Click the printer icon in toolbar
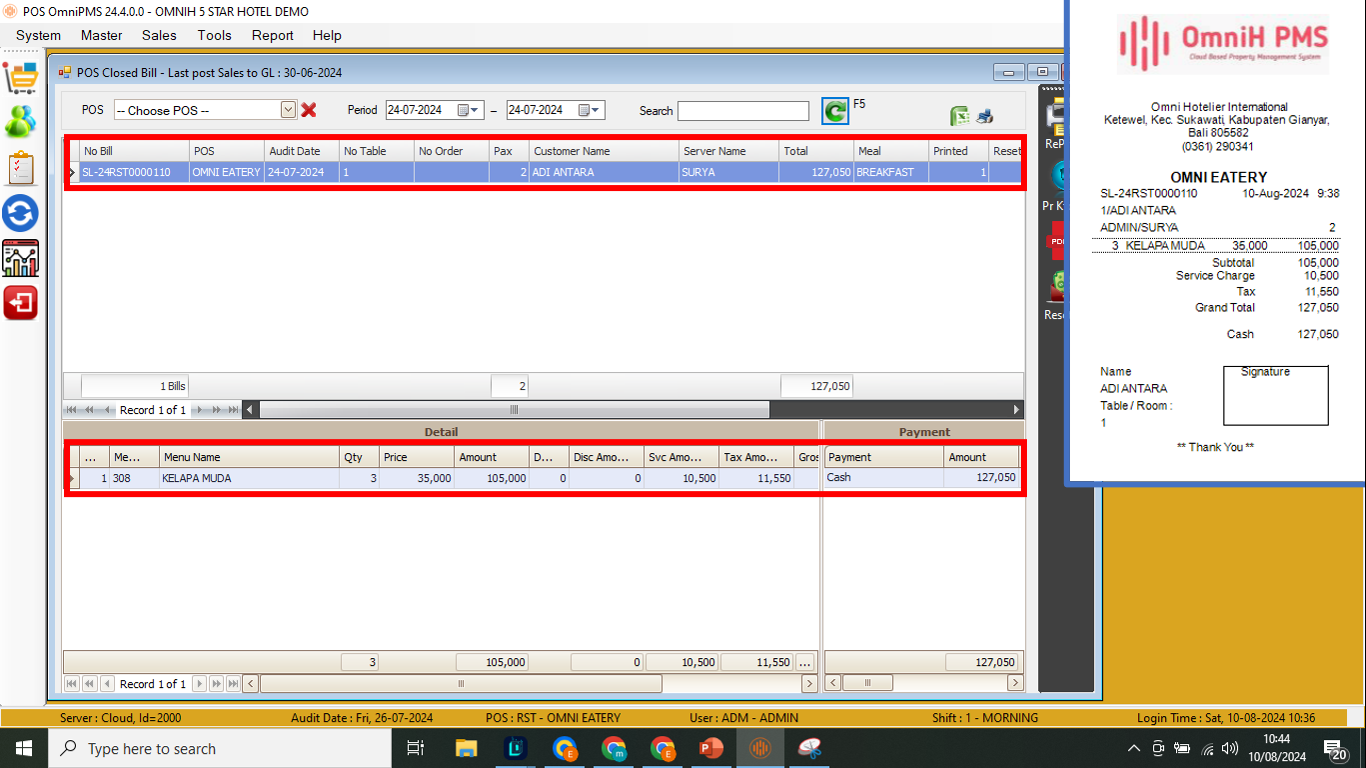The height and width of the screenshot is (768, 1366). point(985,116)
